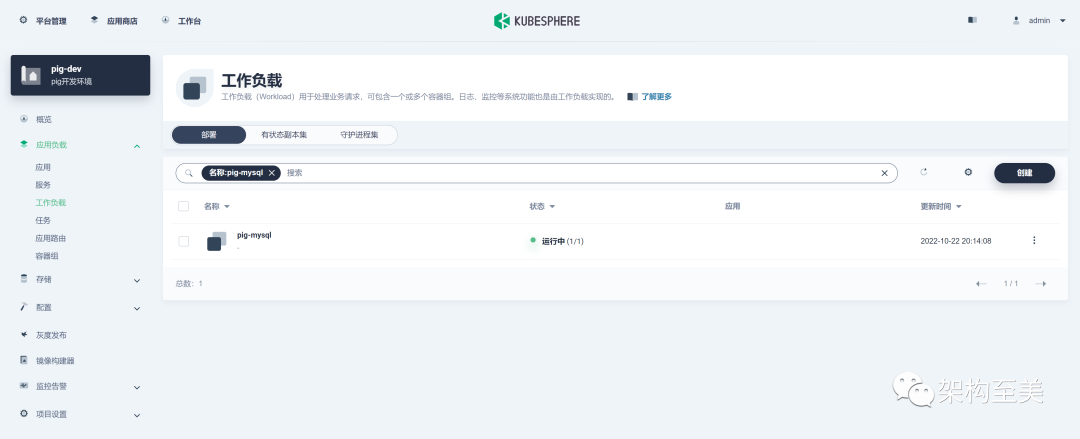Click the pig-mysql deployment icon
The height and width of the screenshot is (439, 1080).
pyautogui.click(x=216, y=241)
